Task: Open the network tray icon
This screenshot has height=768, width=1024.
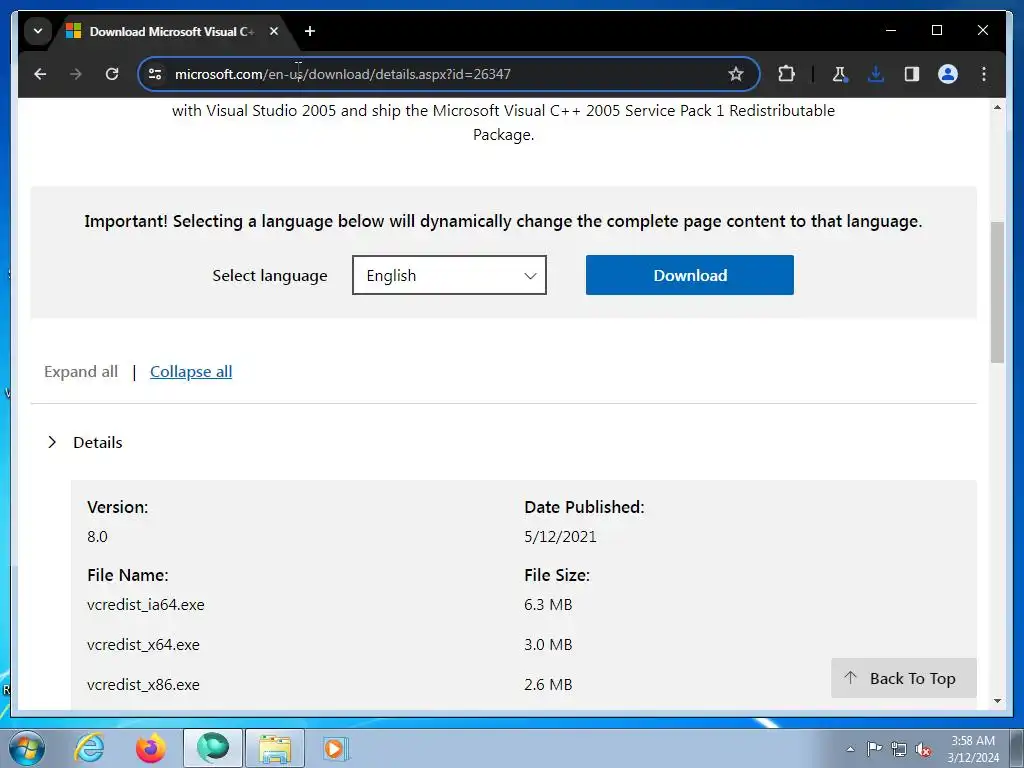Action: click(x=899, y=749)
